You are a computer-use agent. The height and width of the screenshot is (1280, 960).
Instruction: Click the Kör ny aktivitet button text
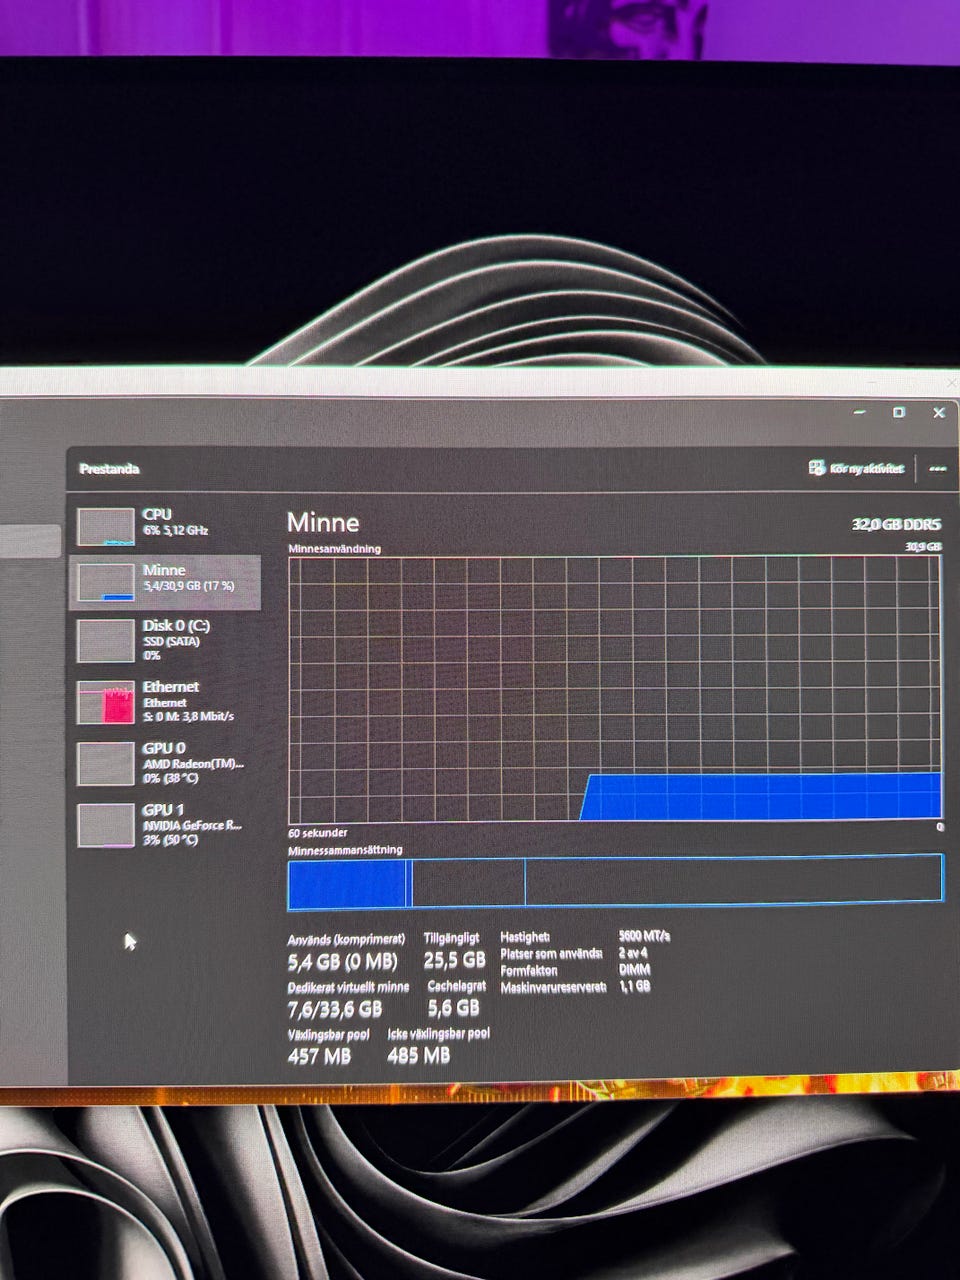click(867, 468)
